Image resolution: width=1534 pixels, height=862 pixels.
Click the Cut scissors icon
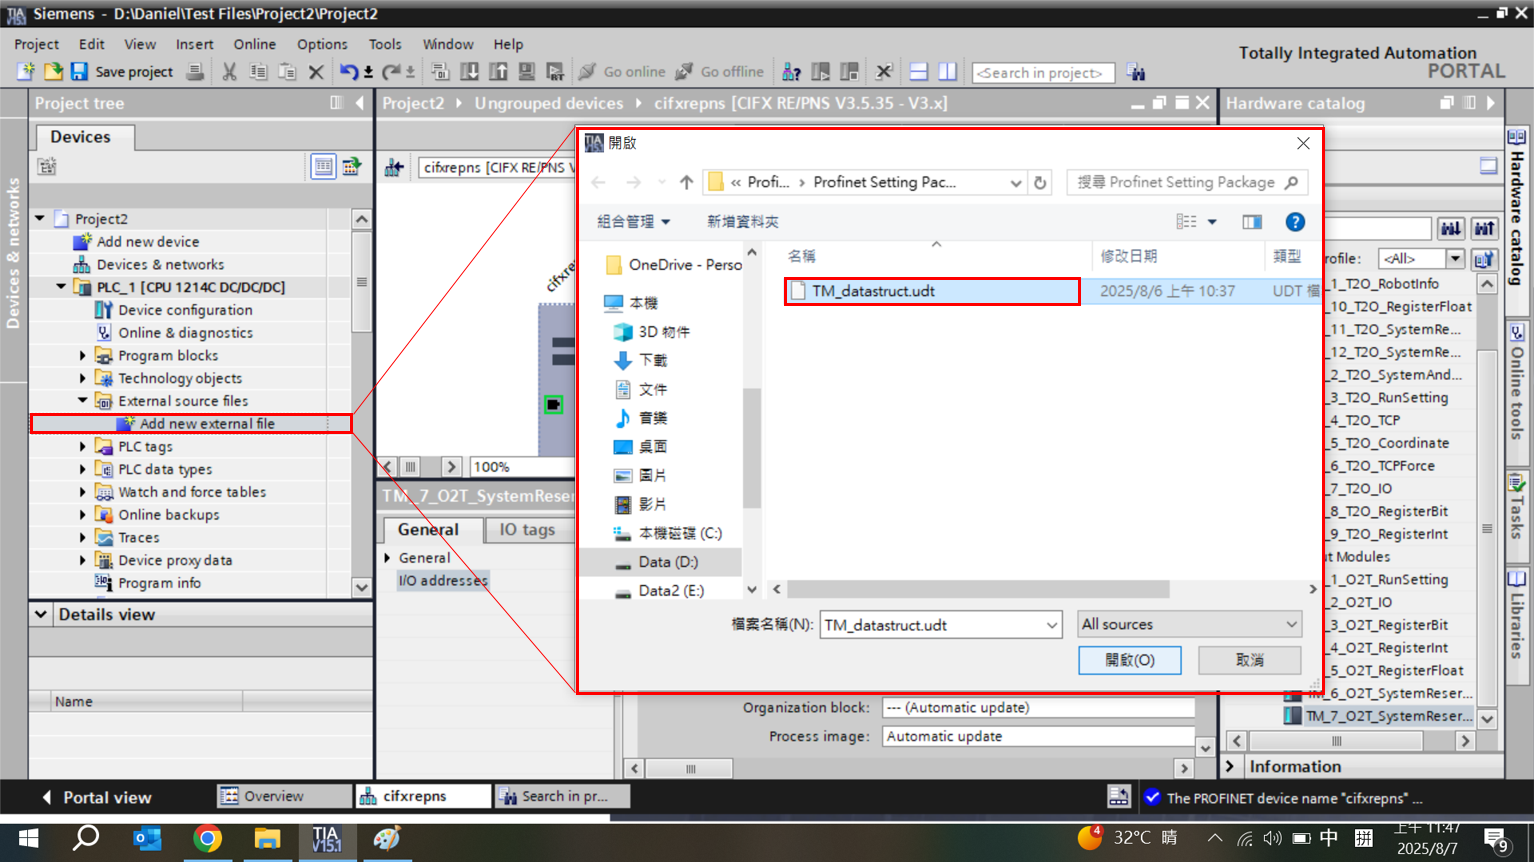[229, 72]
